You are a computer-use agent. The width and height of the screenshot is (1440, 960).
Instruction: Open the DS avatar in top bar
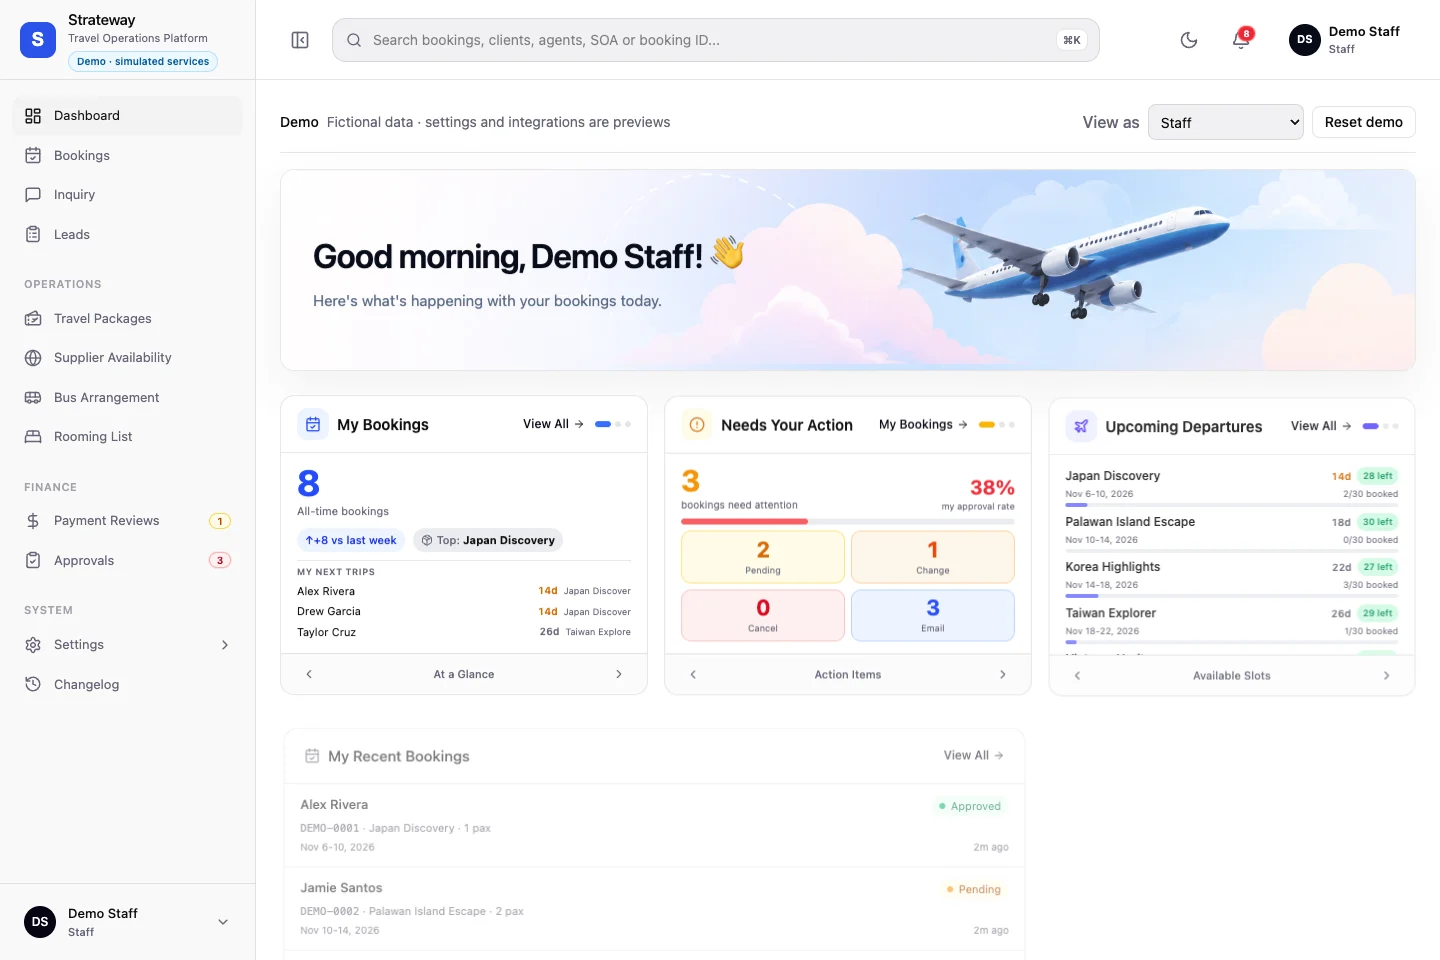tap(1305, 40)
